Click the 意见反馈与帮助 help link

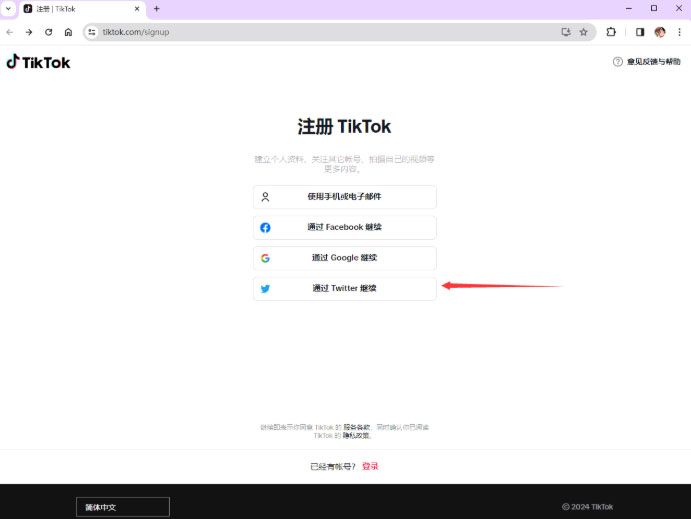coord(654,62)
